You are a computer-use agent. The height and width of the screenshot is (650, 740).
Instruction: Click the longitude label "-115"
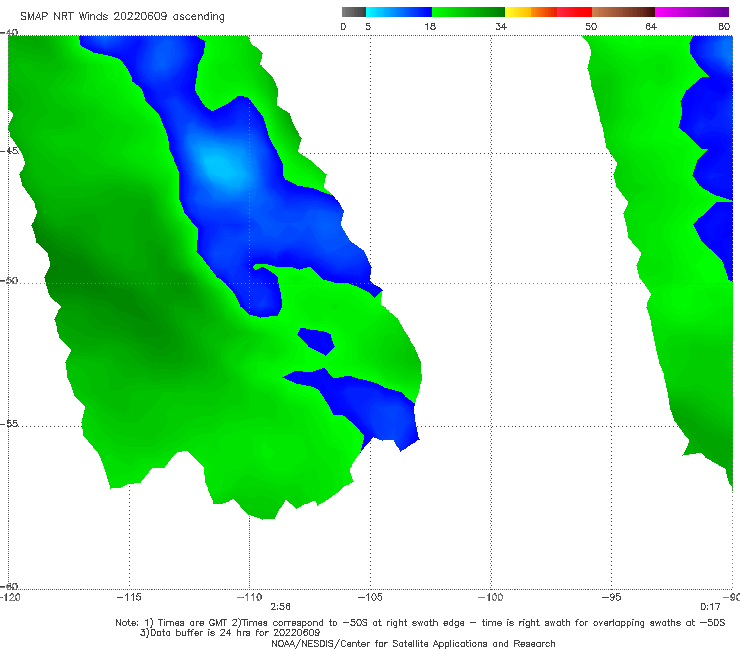pos(129,597)
